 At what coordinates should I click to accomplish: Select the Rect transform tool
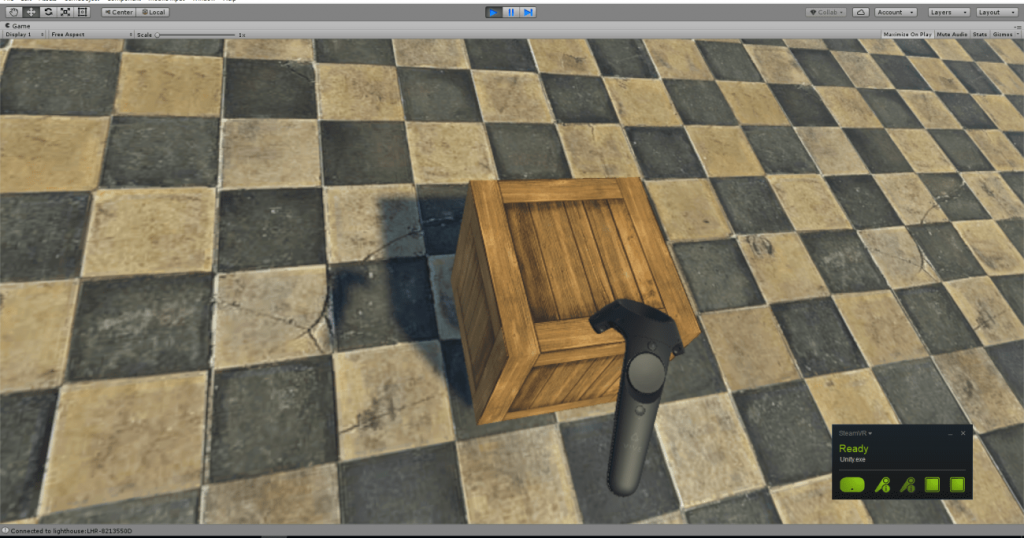pyautogui.click(x=82, y=12)
